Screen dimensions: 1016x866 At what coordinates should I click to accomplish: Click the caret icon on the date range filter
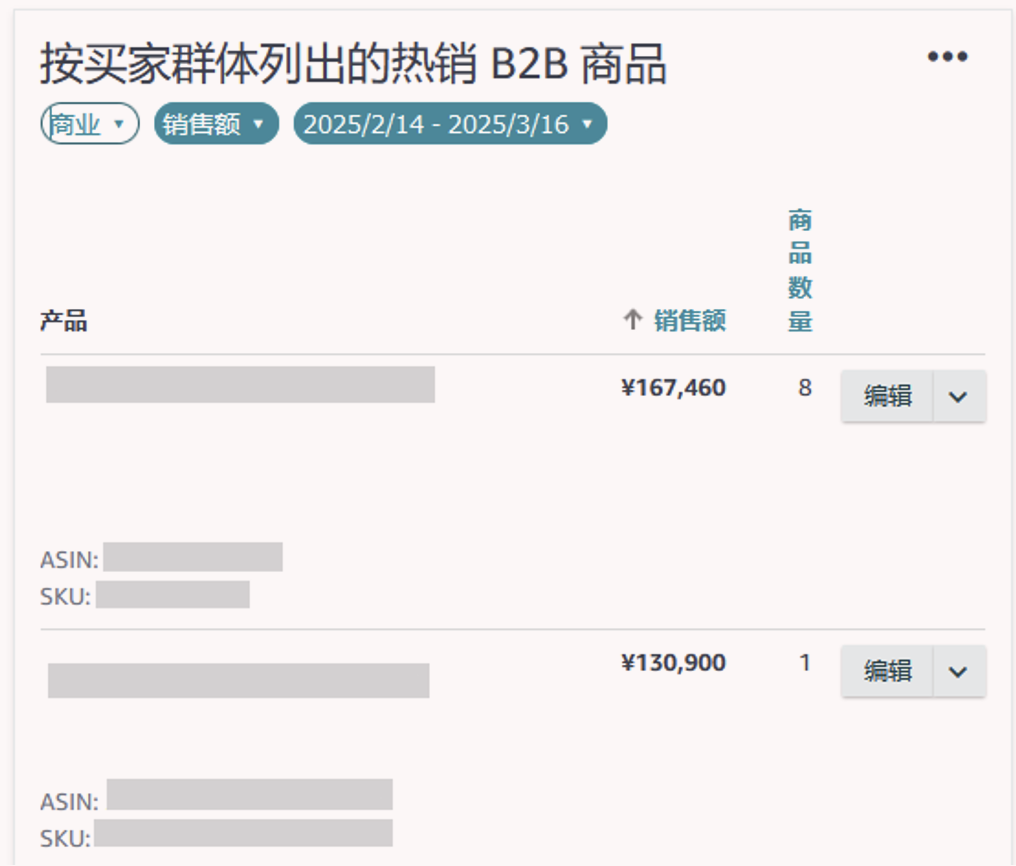[588, 123]
